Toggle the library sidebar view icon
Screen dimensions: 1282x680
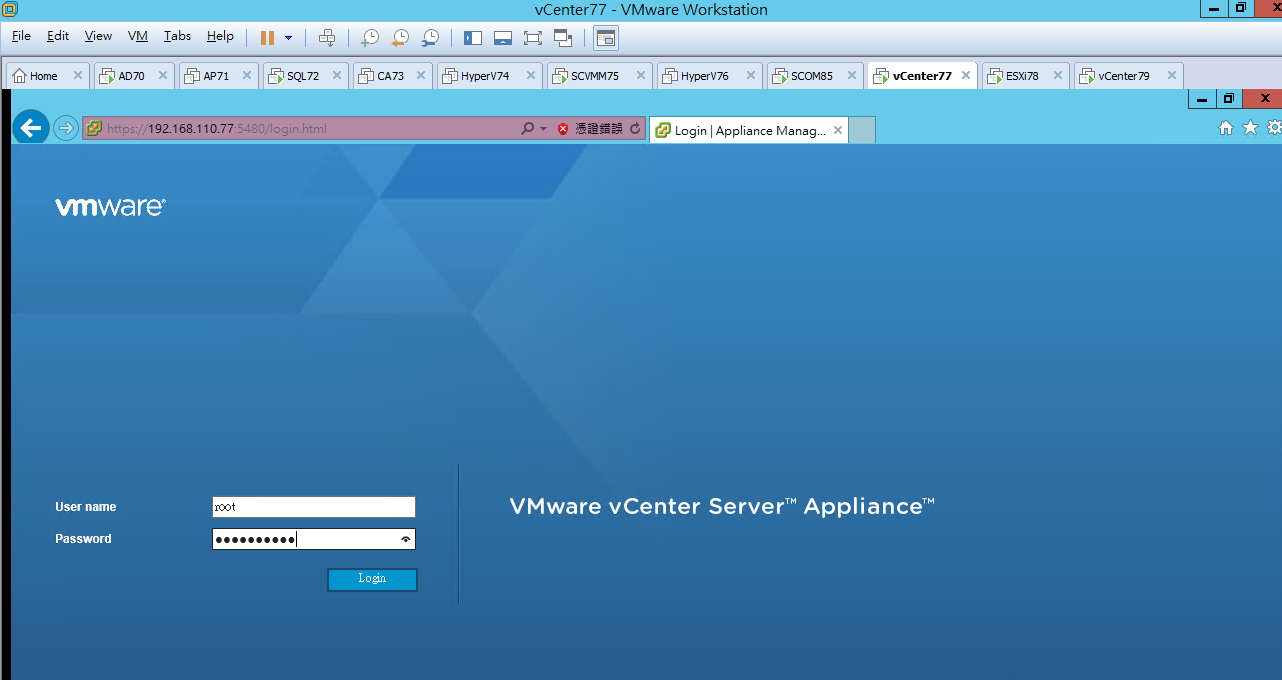473,38
